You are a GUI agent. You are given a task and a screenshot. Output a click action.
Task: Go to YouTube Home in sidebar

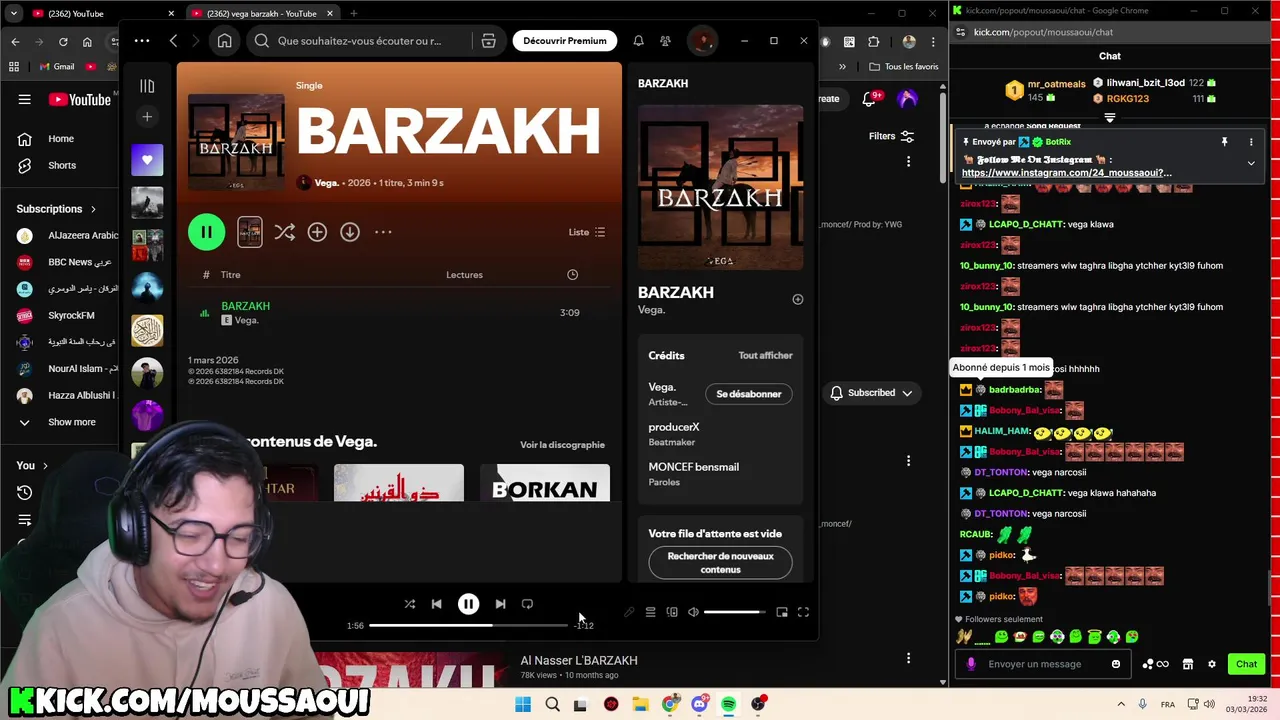[x=60, y=139]
